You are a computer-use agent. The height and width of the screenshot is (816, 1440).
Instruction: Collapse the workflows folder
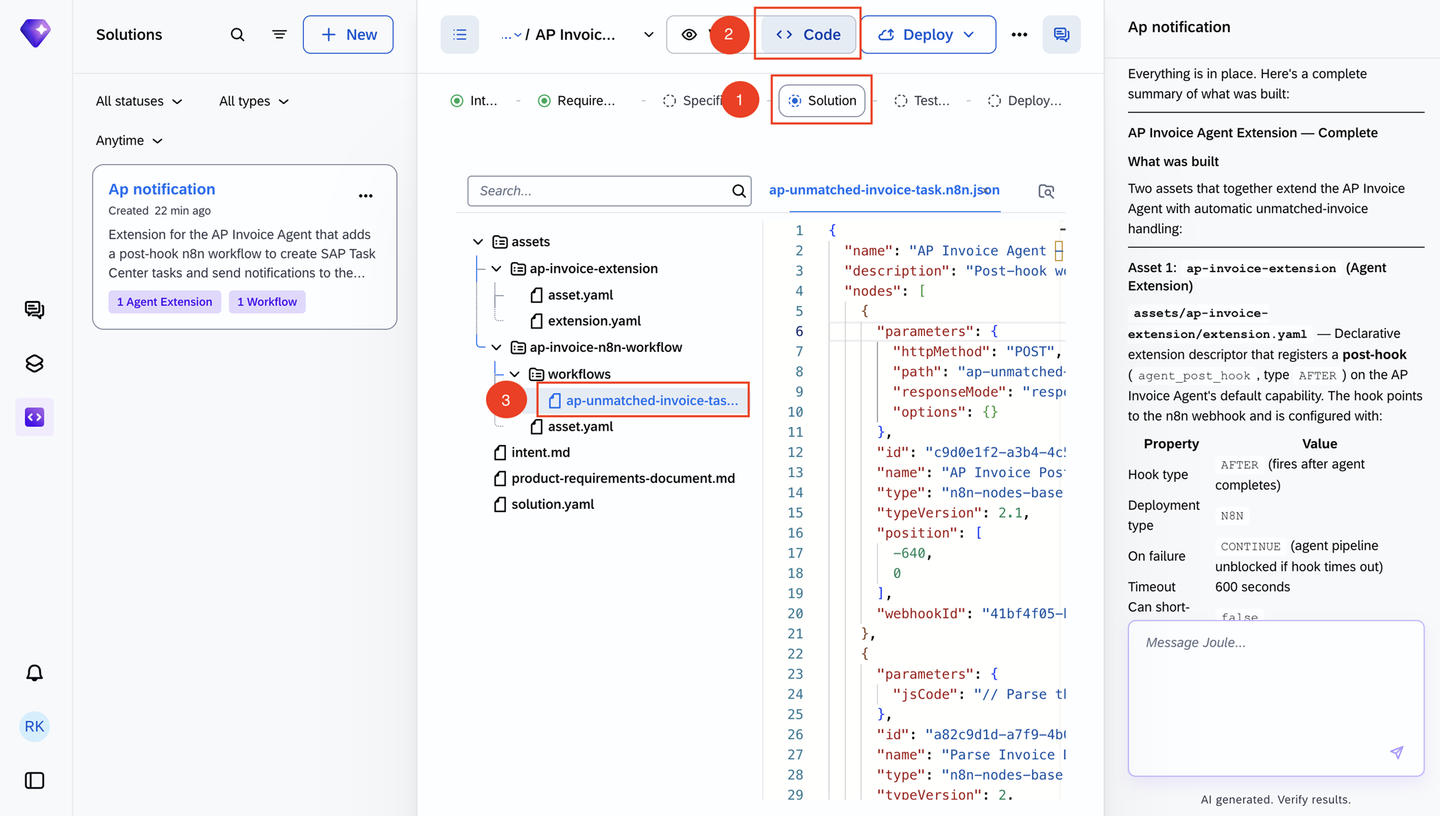pos(515,374)
